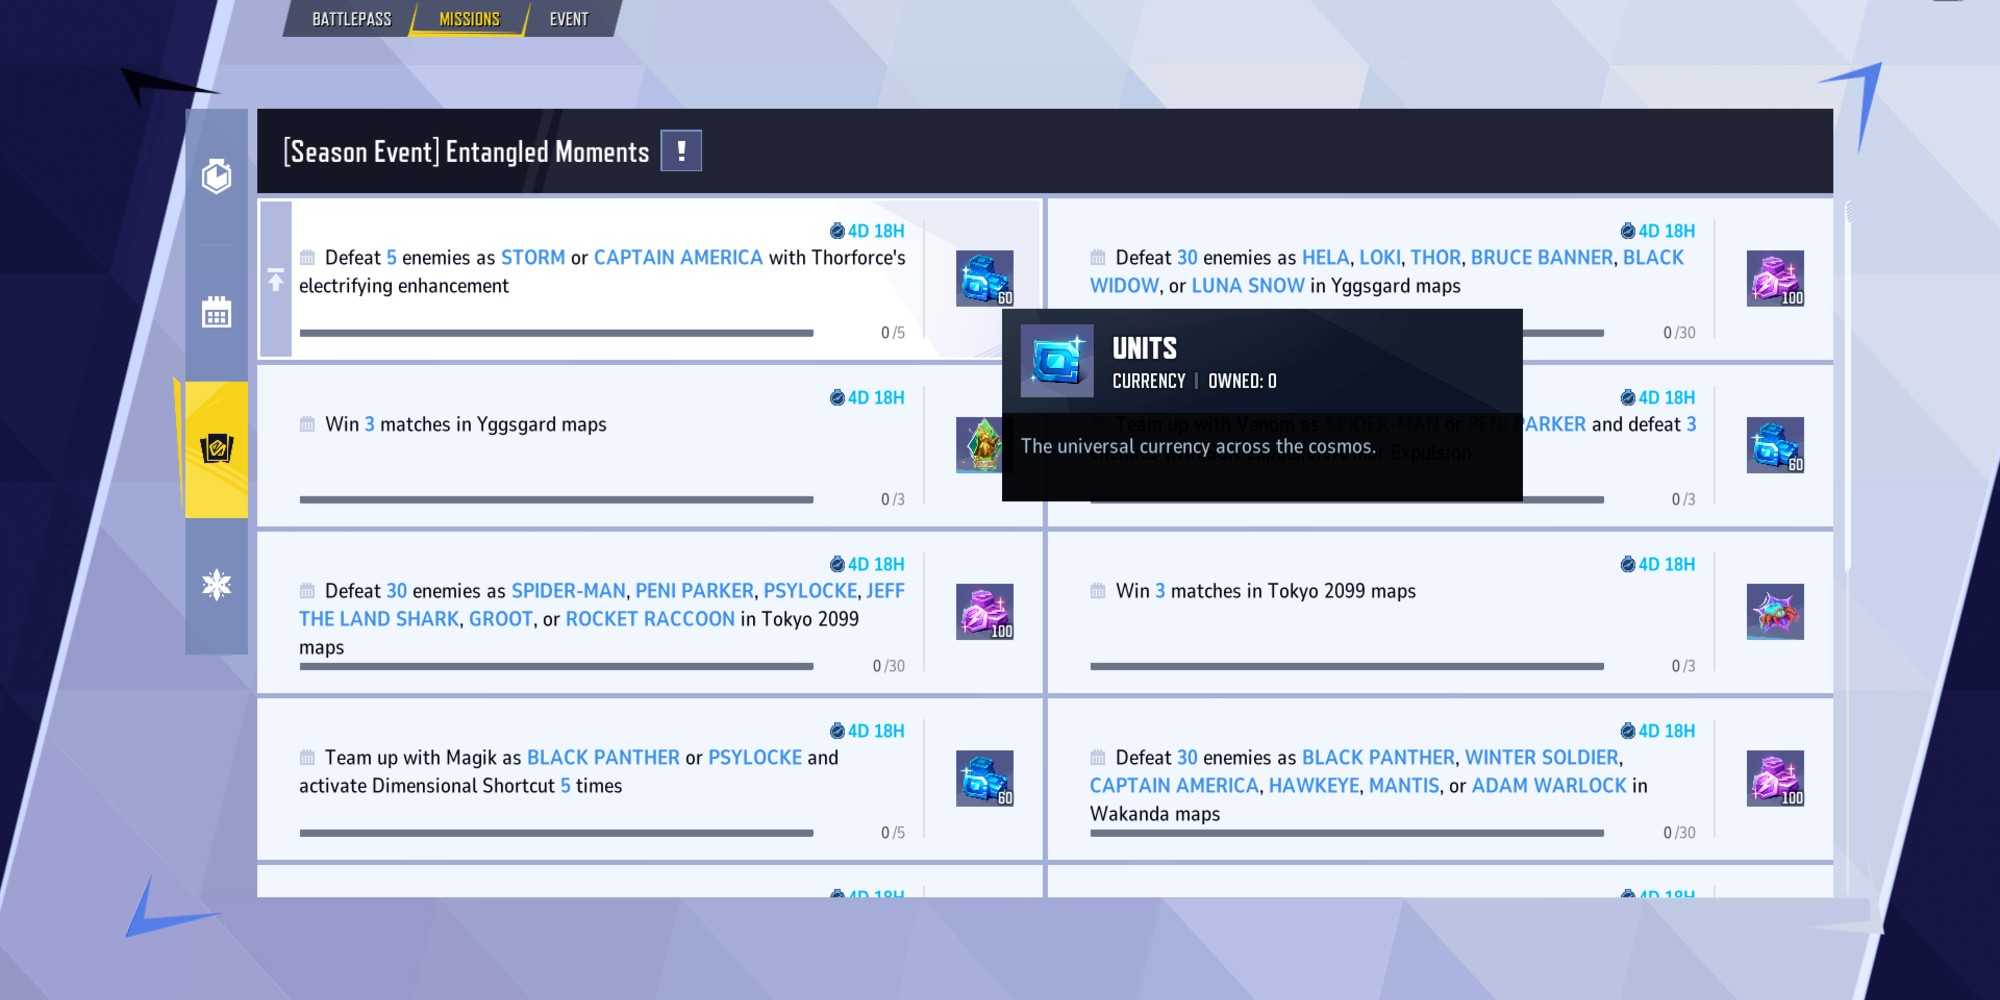Select the yellow highlighted season event sidebar icon
The width and height of the screenshot is (2000, 1000).
coord(217,449)
